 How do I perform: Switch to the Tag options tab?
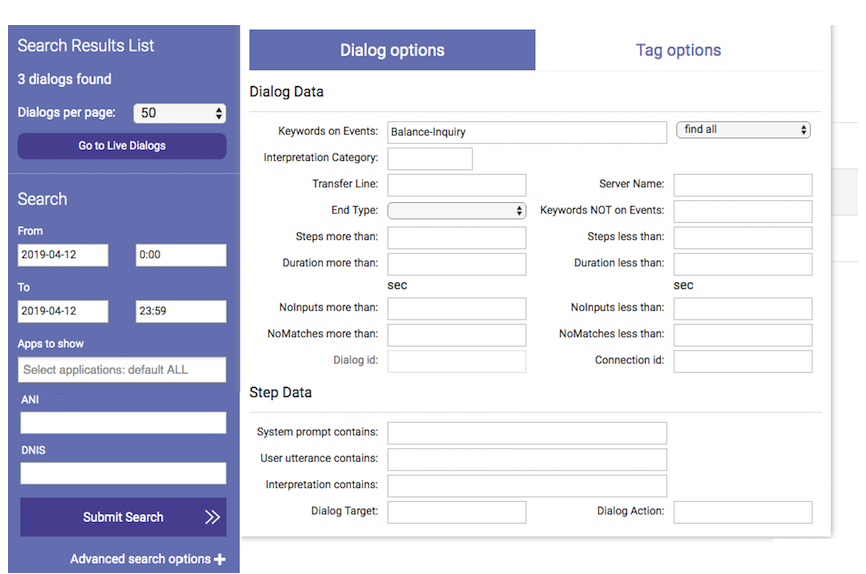click(678, 50)
